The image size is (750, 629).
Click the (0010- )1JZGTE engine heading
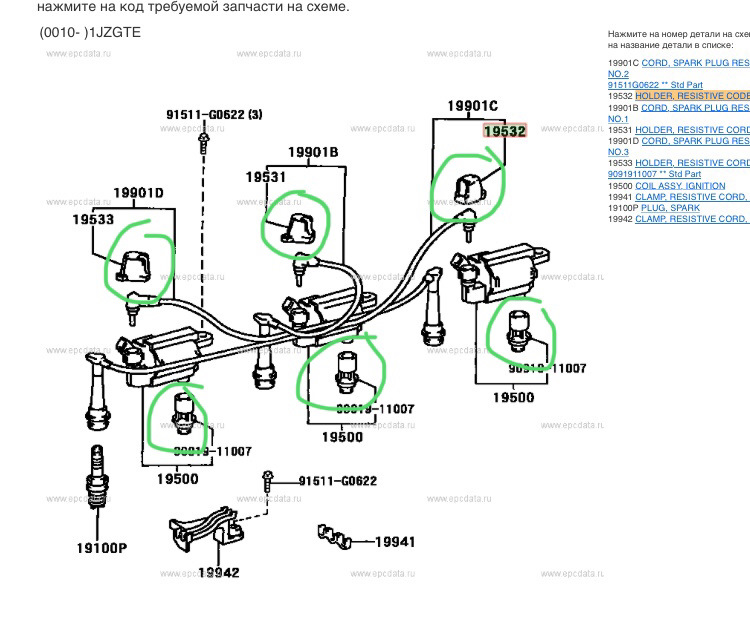click(x=90, y=33)
